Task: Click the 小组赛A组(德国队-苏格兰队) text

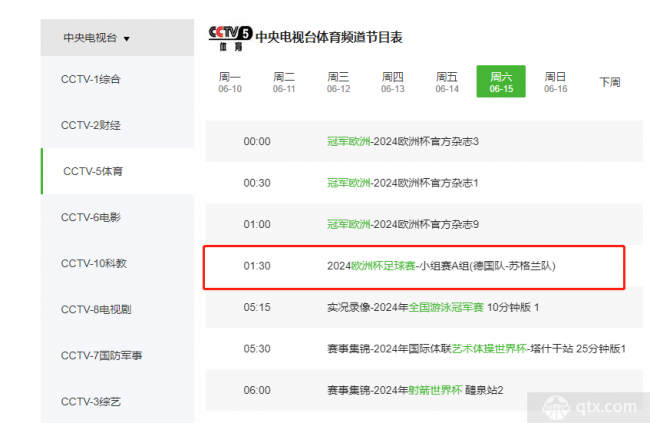Action: [x=488, y=266]
